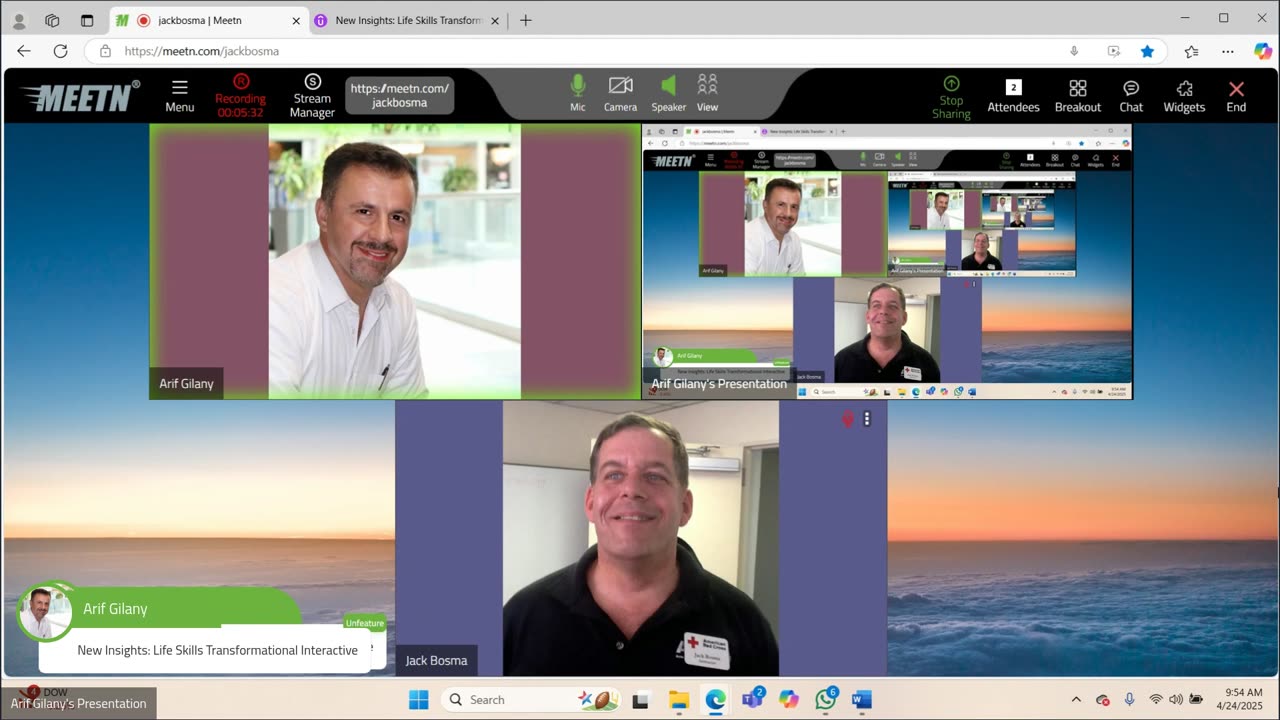Toggle the Speaker
This screenshot has height=720, width=1280.
[669, 94]
